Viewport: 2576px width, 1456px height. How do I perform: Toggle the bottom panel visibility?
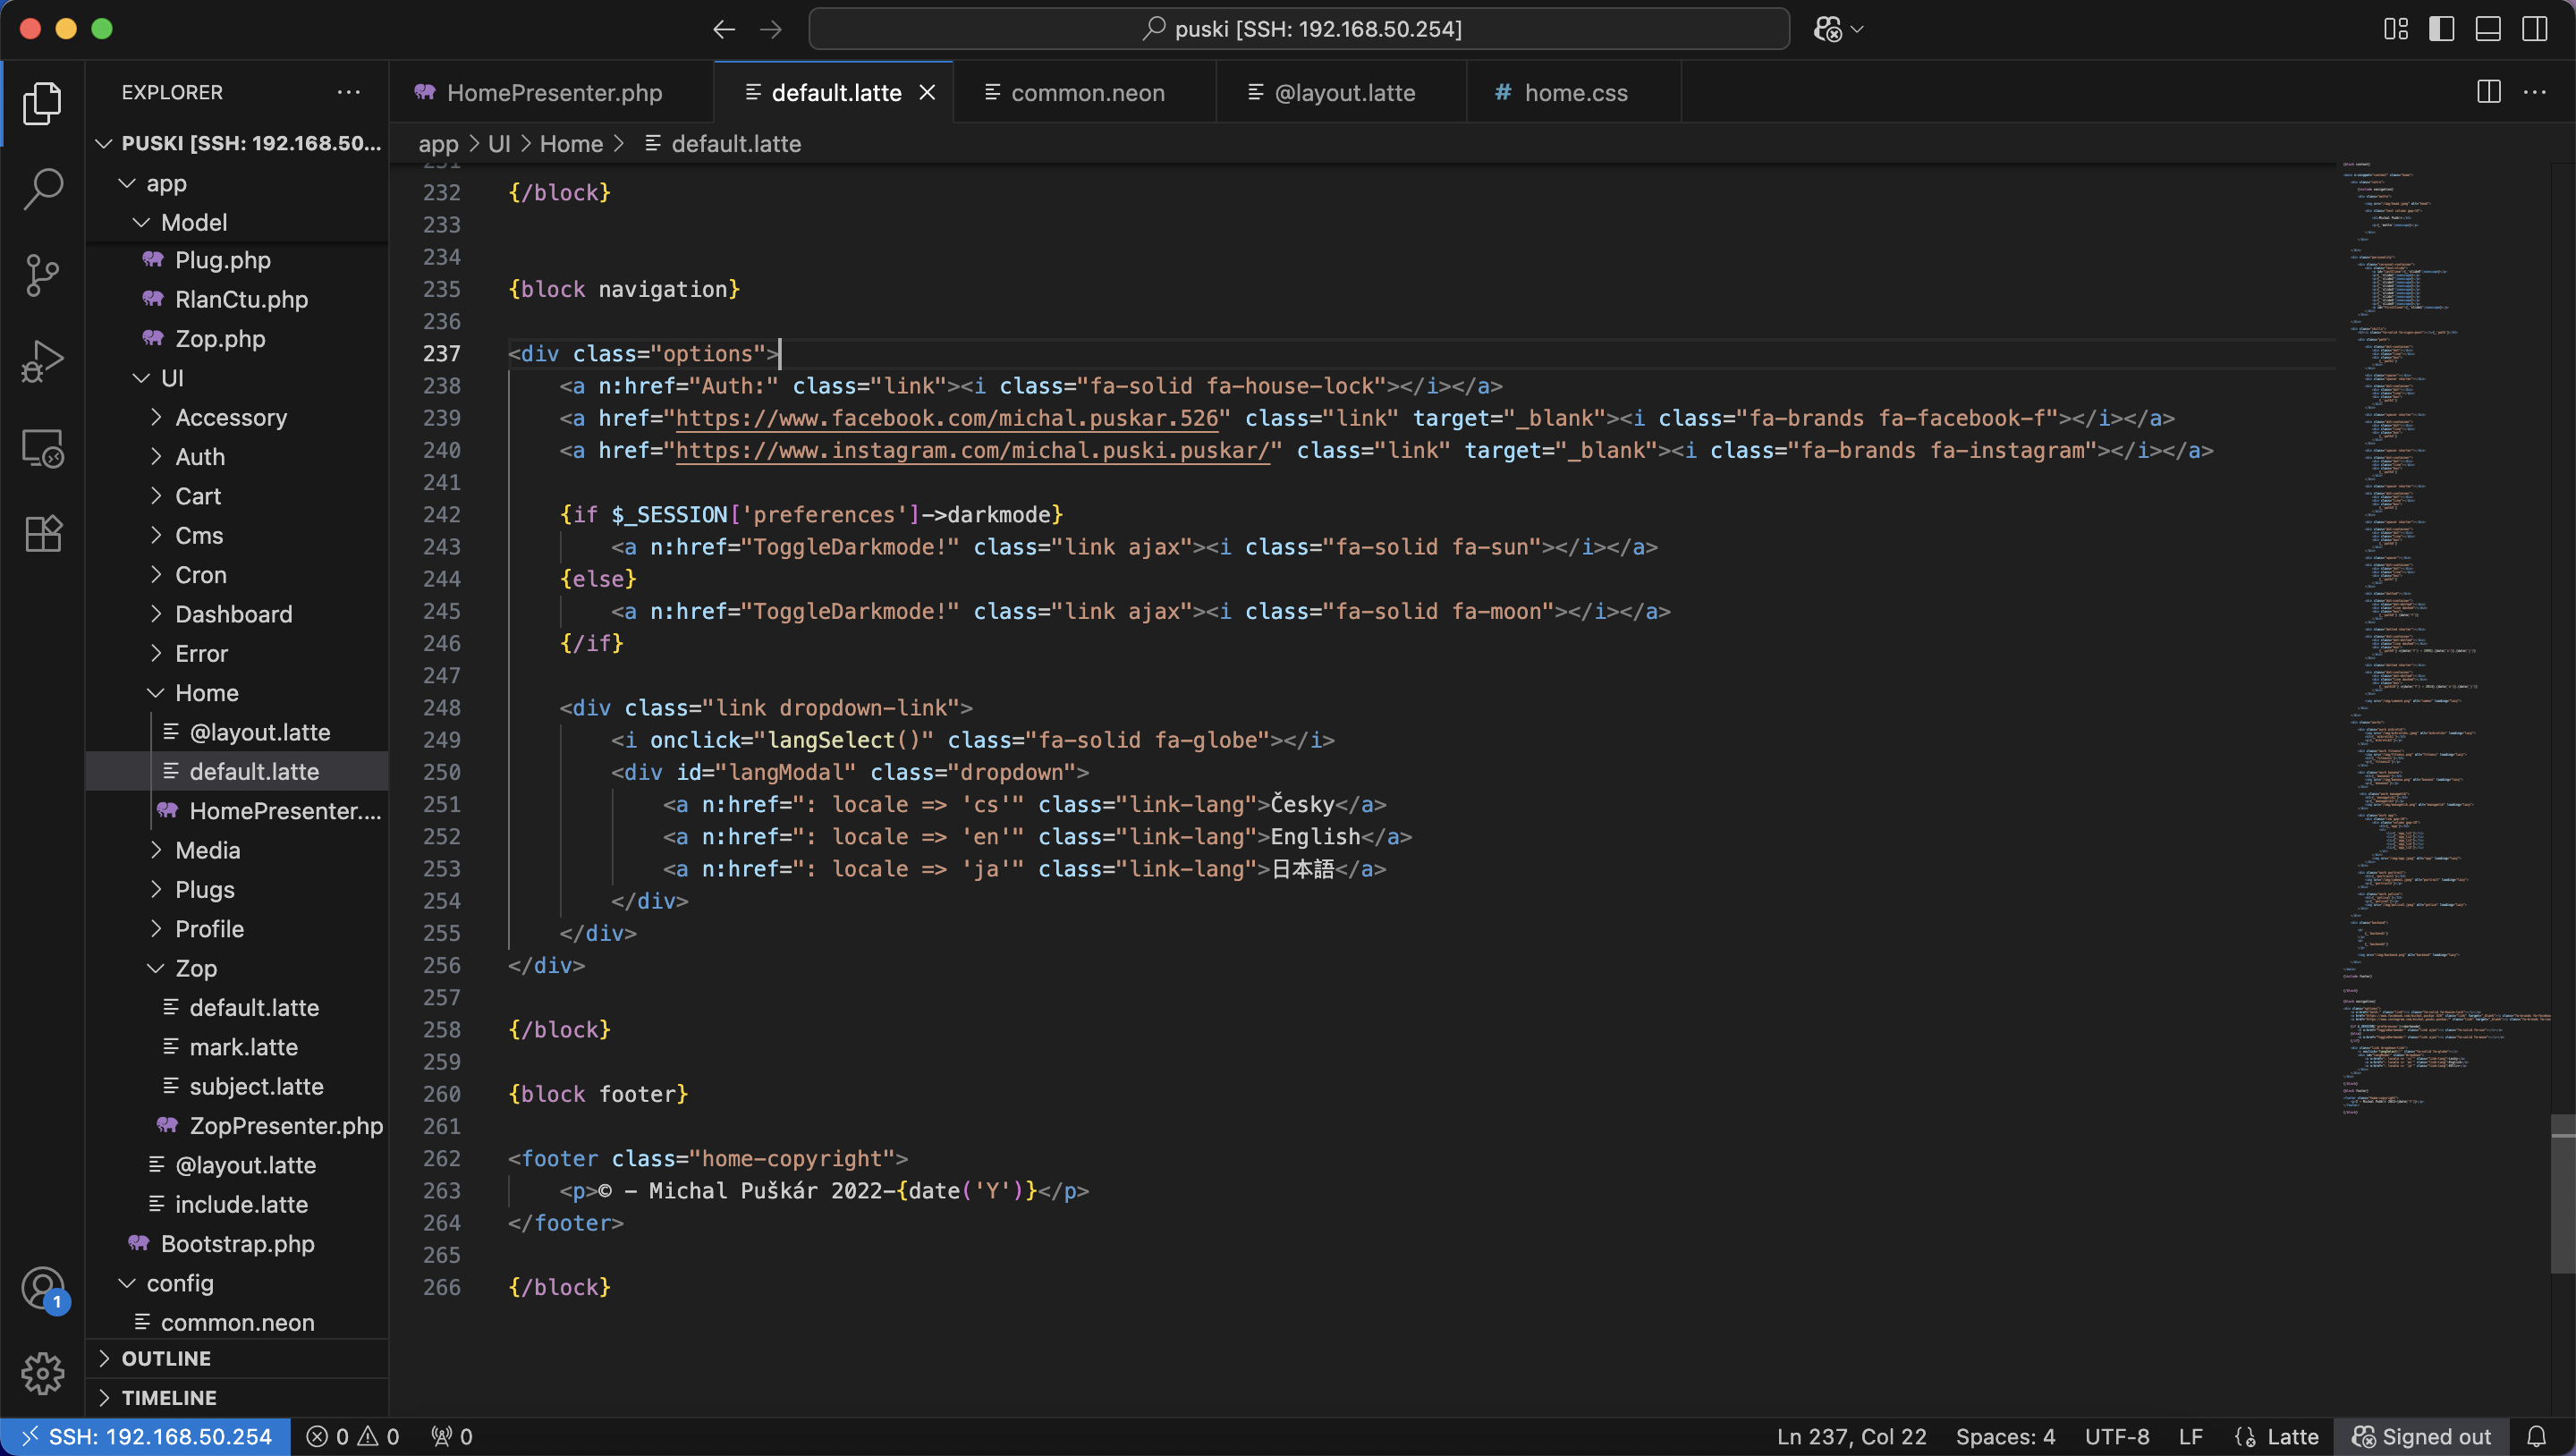tap(2488, 29)
